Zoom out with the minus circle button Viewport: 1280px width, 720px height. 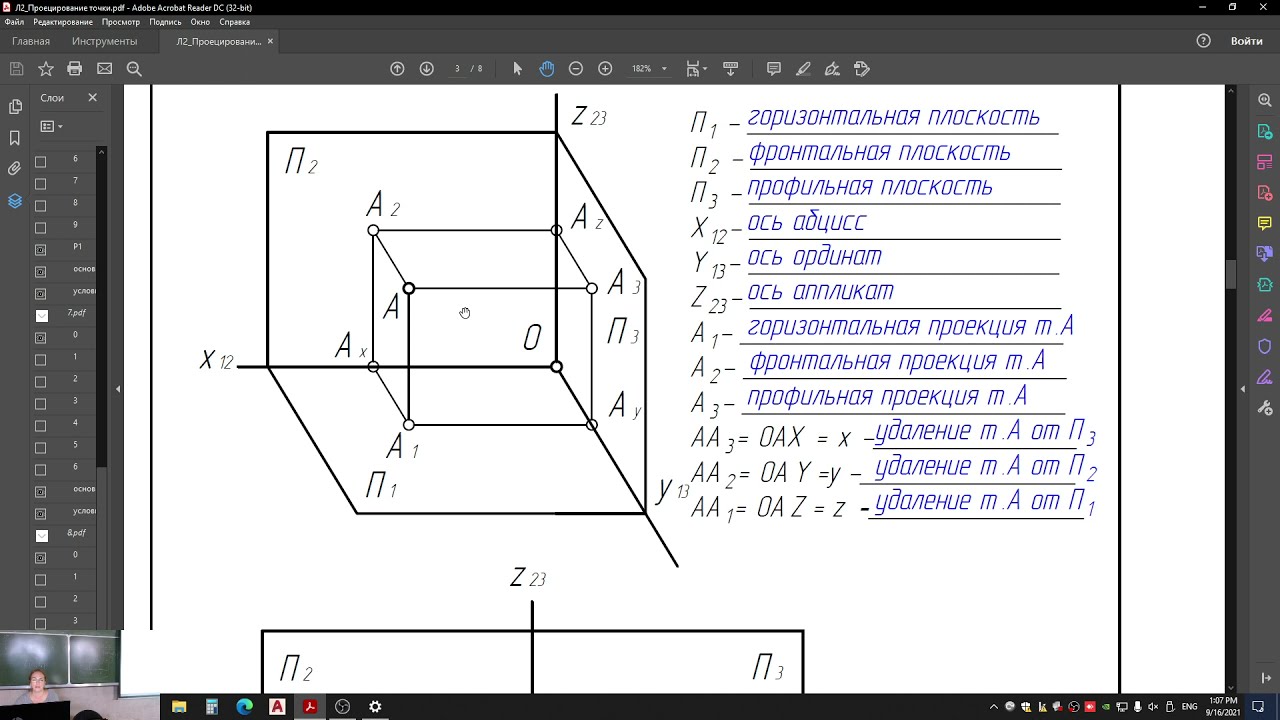[576, 69]
